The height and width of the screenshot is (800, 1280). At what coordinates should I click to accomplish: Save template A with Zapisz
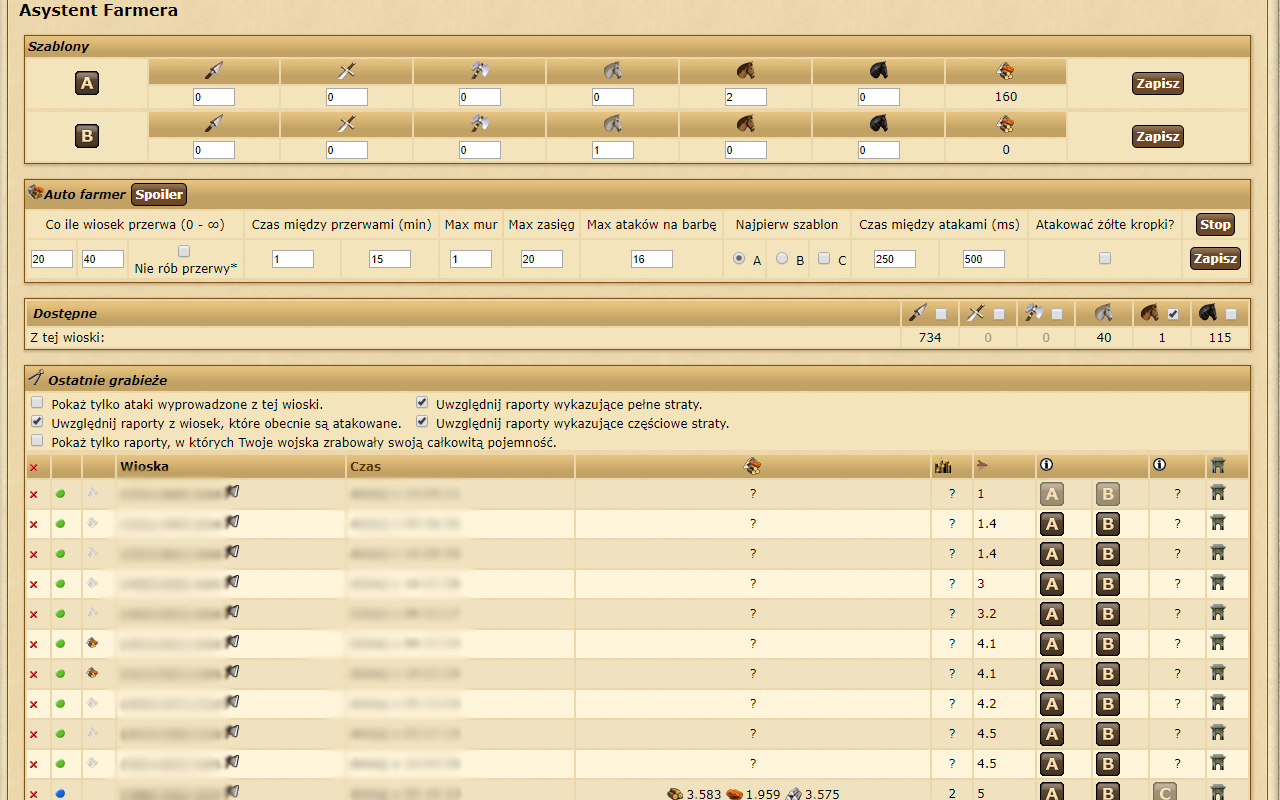coord(1158,84)
